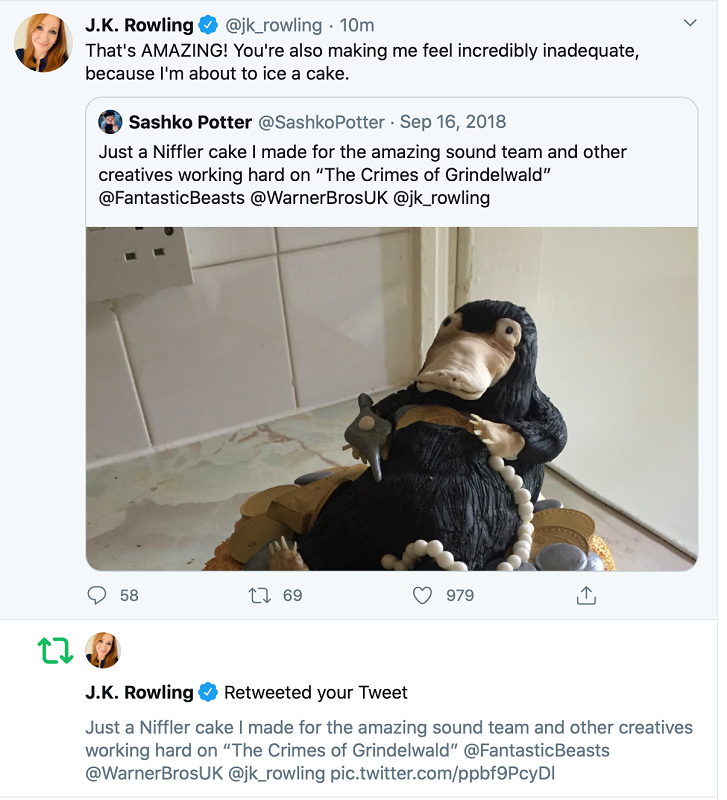Click the retweet icon with count 69
The image size is (727, 800).
pyautogui.click(x=260, y=595)
